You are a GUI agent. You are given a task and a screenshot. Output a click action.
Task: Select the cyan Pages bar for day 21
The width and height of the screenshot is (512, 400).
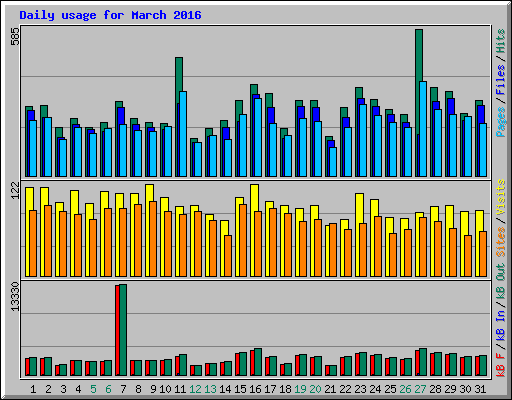(333, 162)
